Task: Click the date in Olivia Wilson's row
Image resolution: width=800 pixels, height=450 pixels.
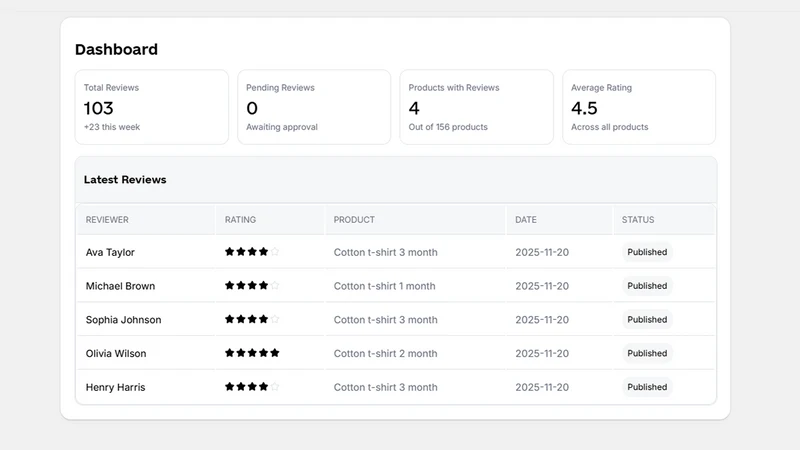Action: click(x=542, y=353)
